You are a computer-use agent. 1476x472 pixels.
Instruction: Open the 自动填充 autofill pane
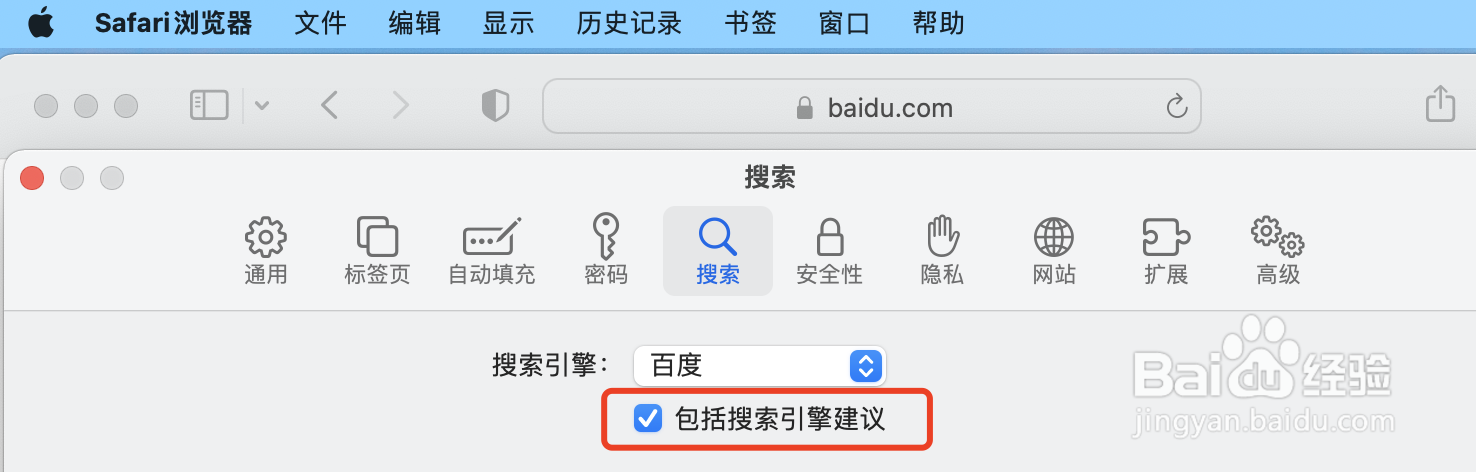click(492, 251)
